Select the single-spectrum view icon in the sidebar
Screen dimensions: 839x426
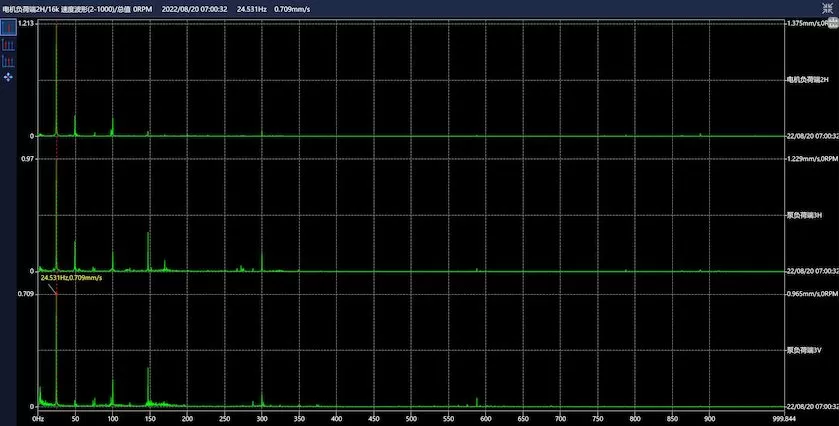pyautogui.click(x=9, y=27)
